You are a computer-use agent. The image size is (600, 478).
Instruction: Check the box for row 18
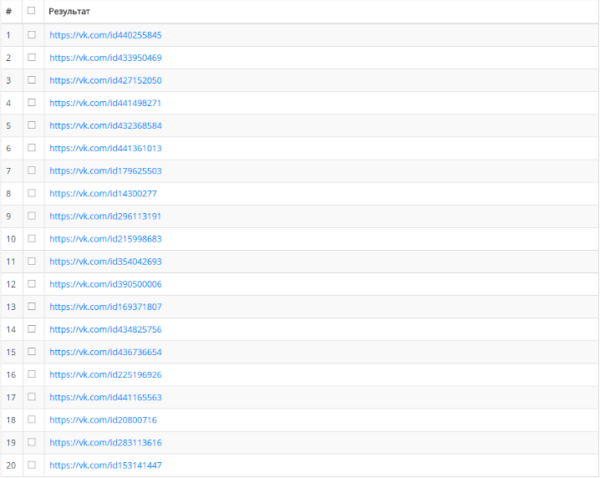coord(32,419)
